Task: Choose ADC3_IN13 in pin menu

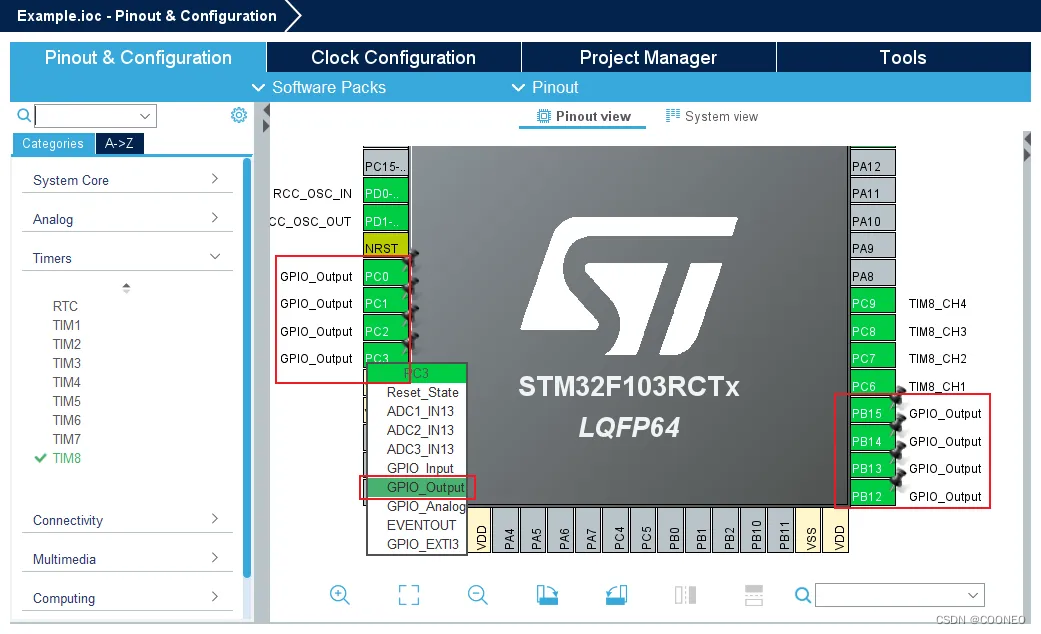Action: coord(417,449)
